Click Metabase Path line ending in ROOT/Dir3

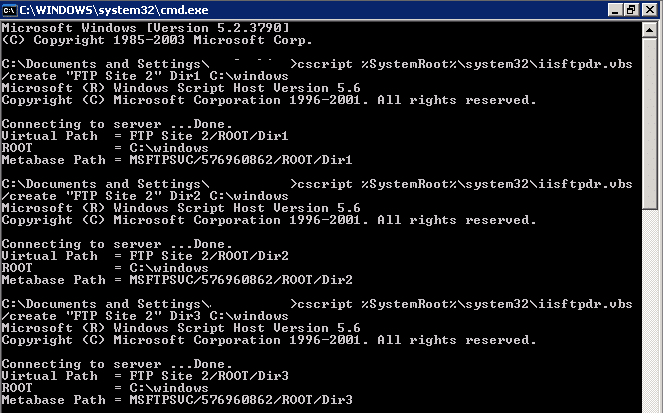[x=177, y=400]
